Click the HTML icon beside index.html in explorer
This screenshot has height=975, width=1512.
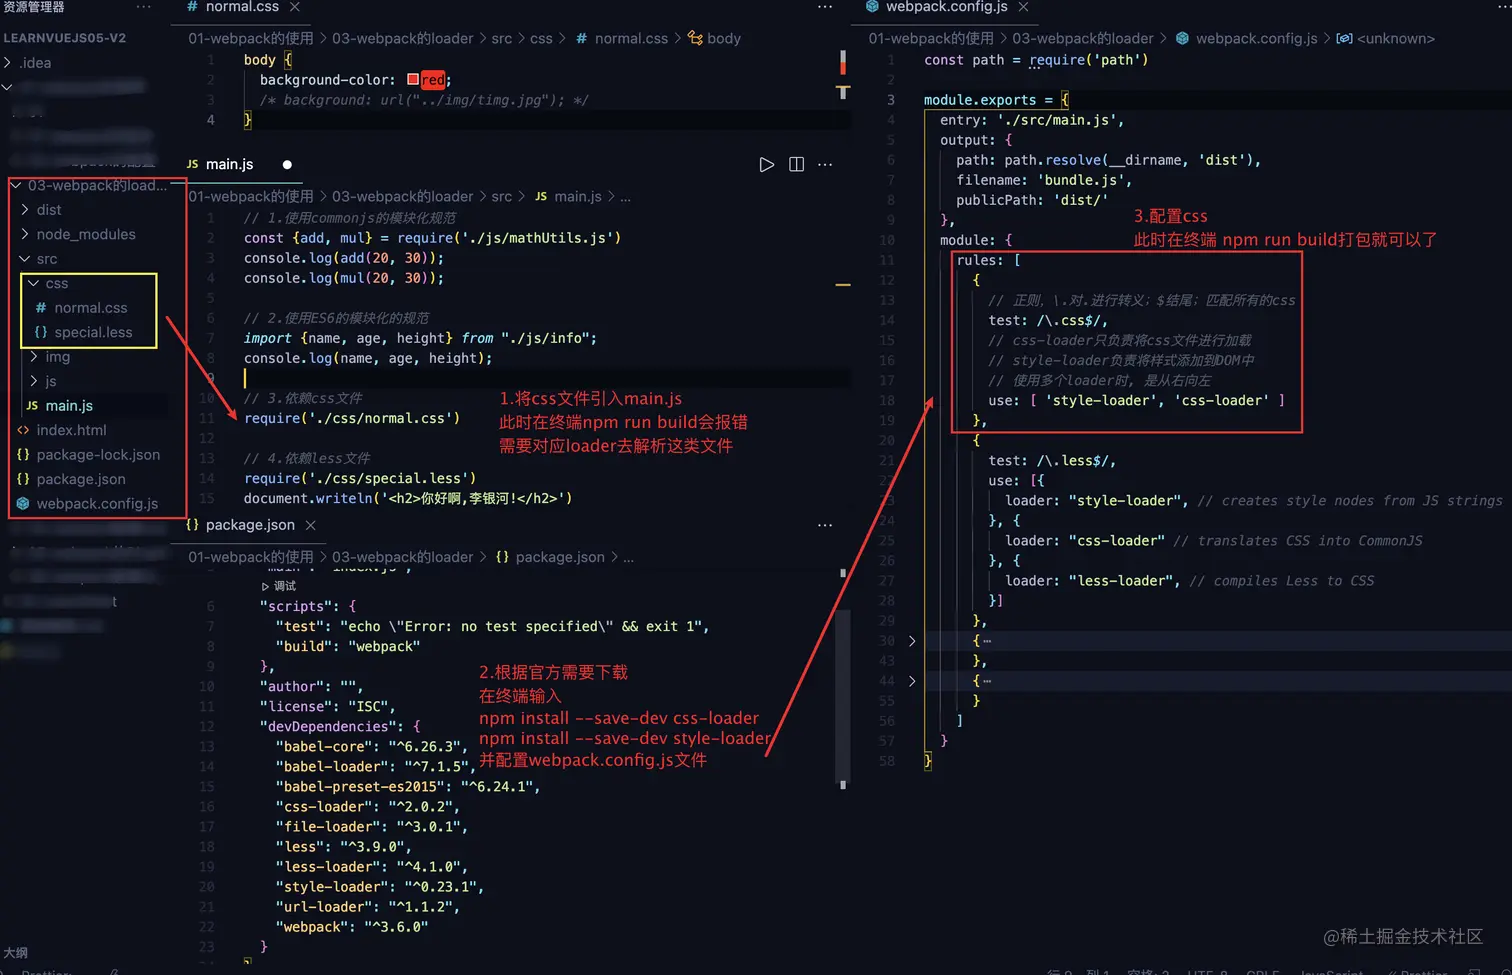[x=23, y=430]
